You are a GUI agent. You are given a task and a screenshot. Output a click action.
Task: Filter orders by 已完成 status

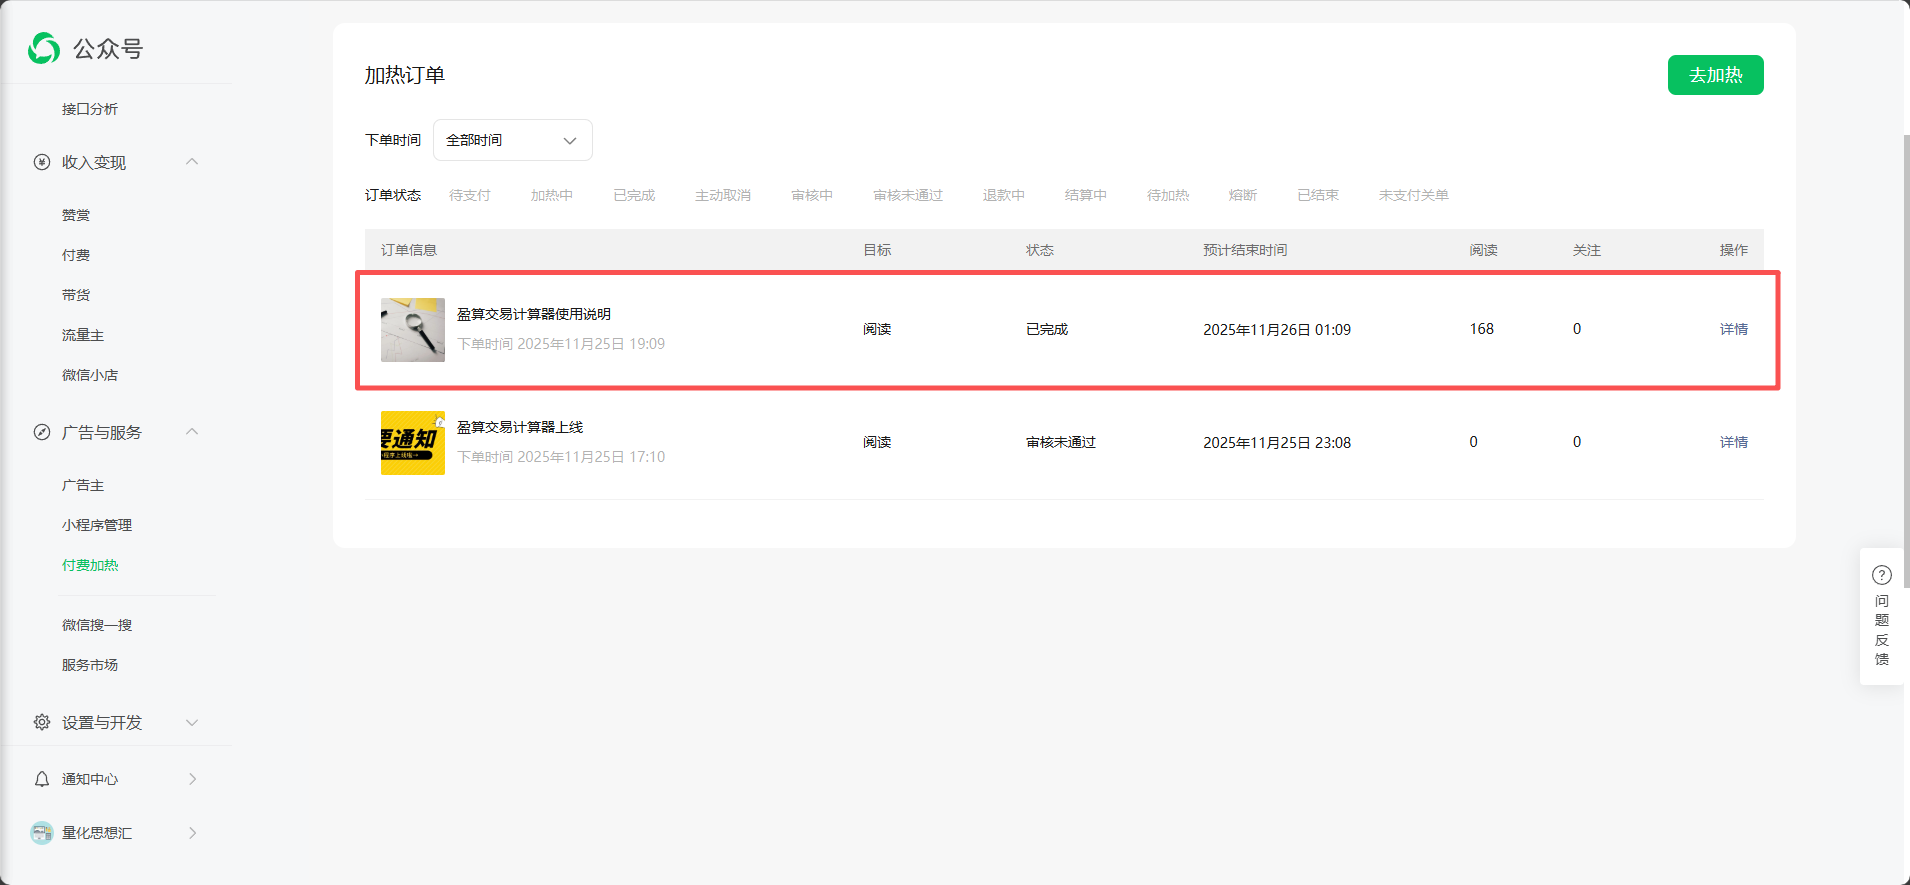point(634,195)
